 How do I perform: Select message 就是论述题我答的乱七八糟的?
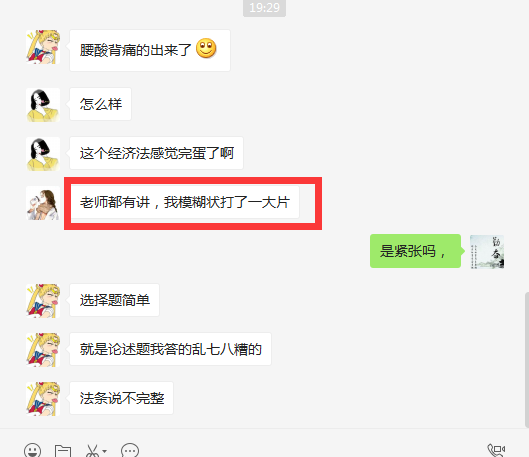170,349
